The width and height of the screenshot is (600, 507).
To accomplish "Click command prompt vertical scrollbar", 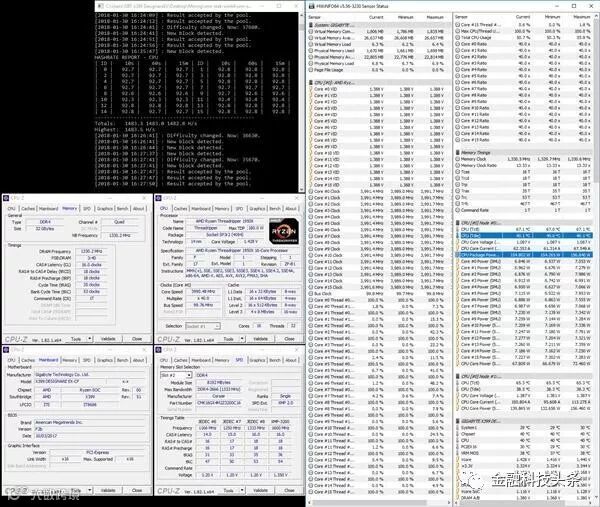I will 301,101.
